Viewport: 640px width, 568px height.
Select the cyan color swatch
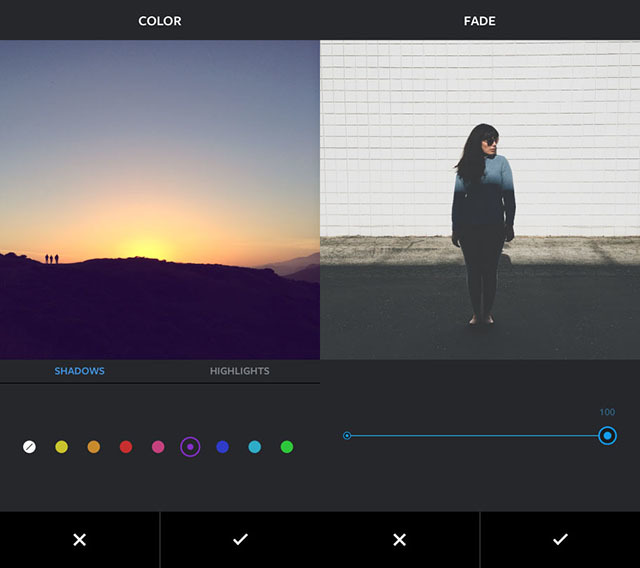tap(254, 447)
